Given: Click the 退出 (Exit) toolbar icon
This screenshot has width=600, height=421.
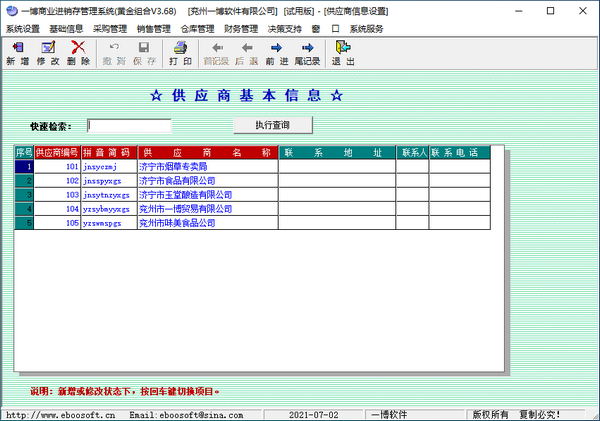Looking at the screenshot, I should (343, 53).
